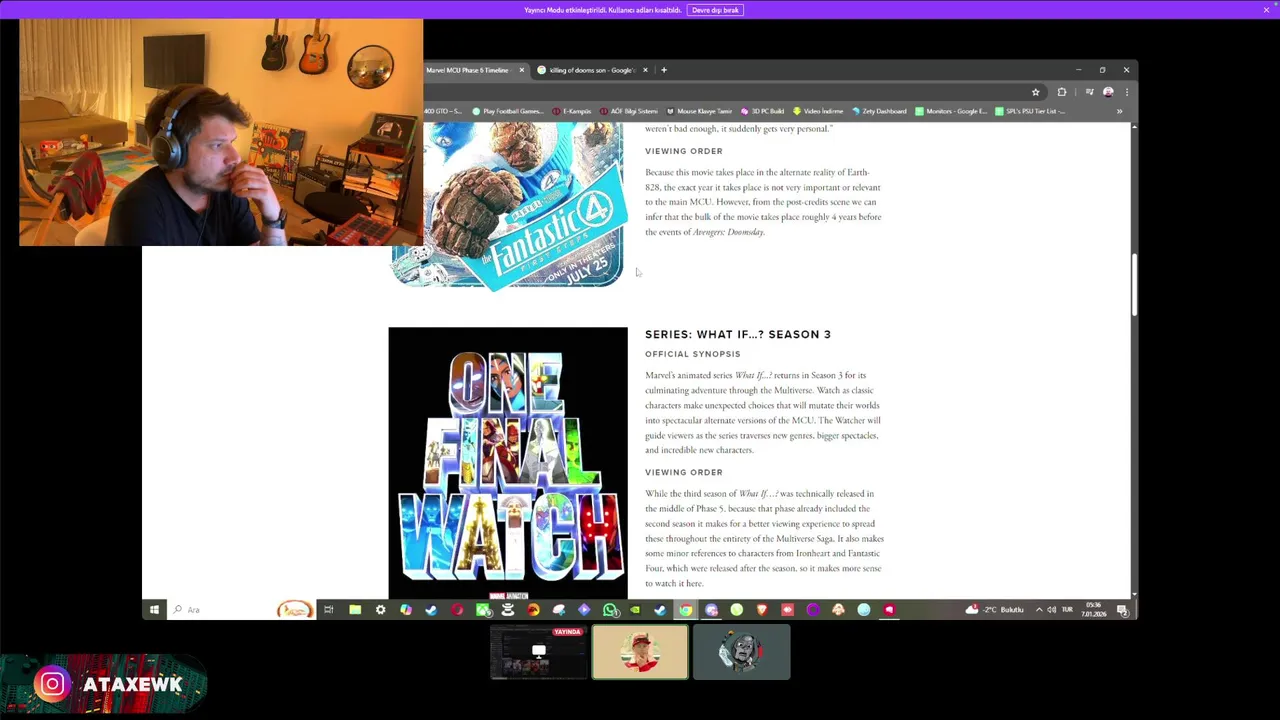Click the Fantastic 4 First Steps poster

[508, 206]
